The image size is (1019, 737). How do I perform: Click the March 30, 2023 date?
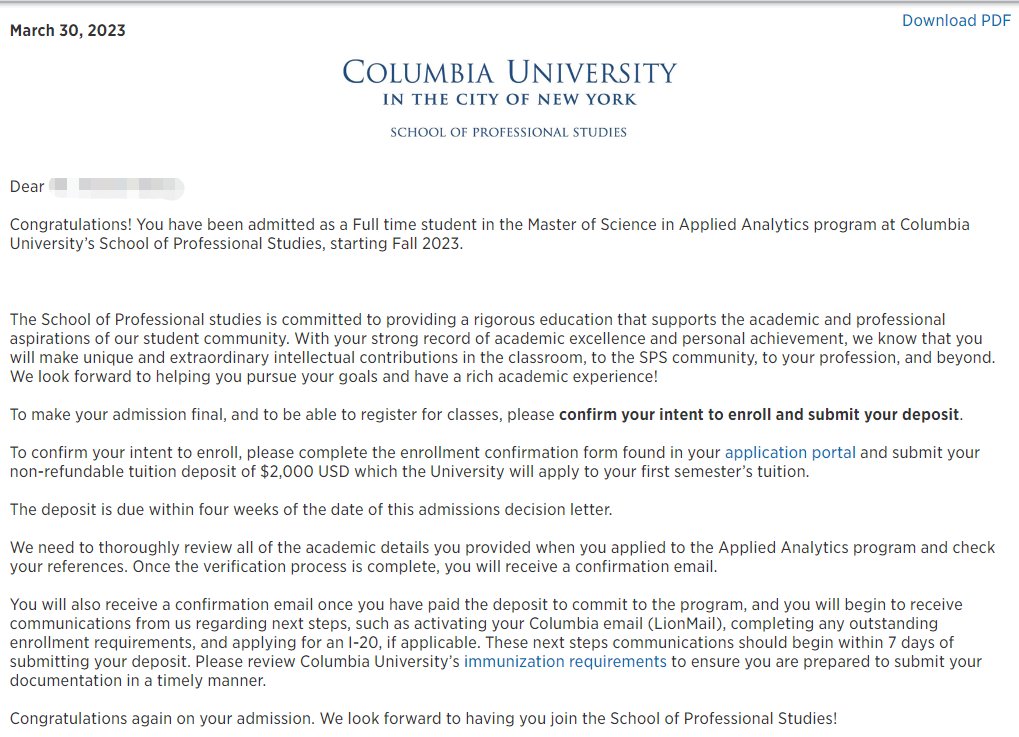68,31
